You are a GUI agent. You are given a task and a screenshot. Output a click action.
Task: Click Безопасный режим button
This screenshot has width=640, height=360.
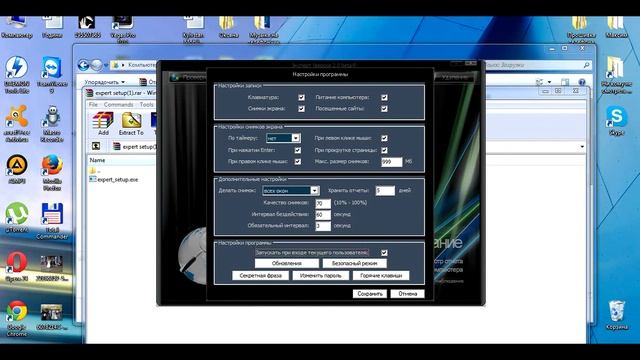tap(354, 263)
